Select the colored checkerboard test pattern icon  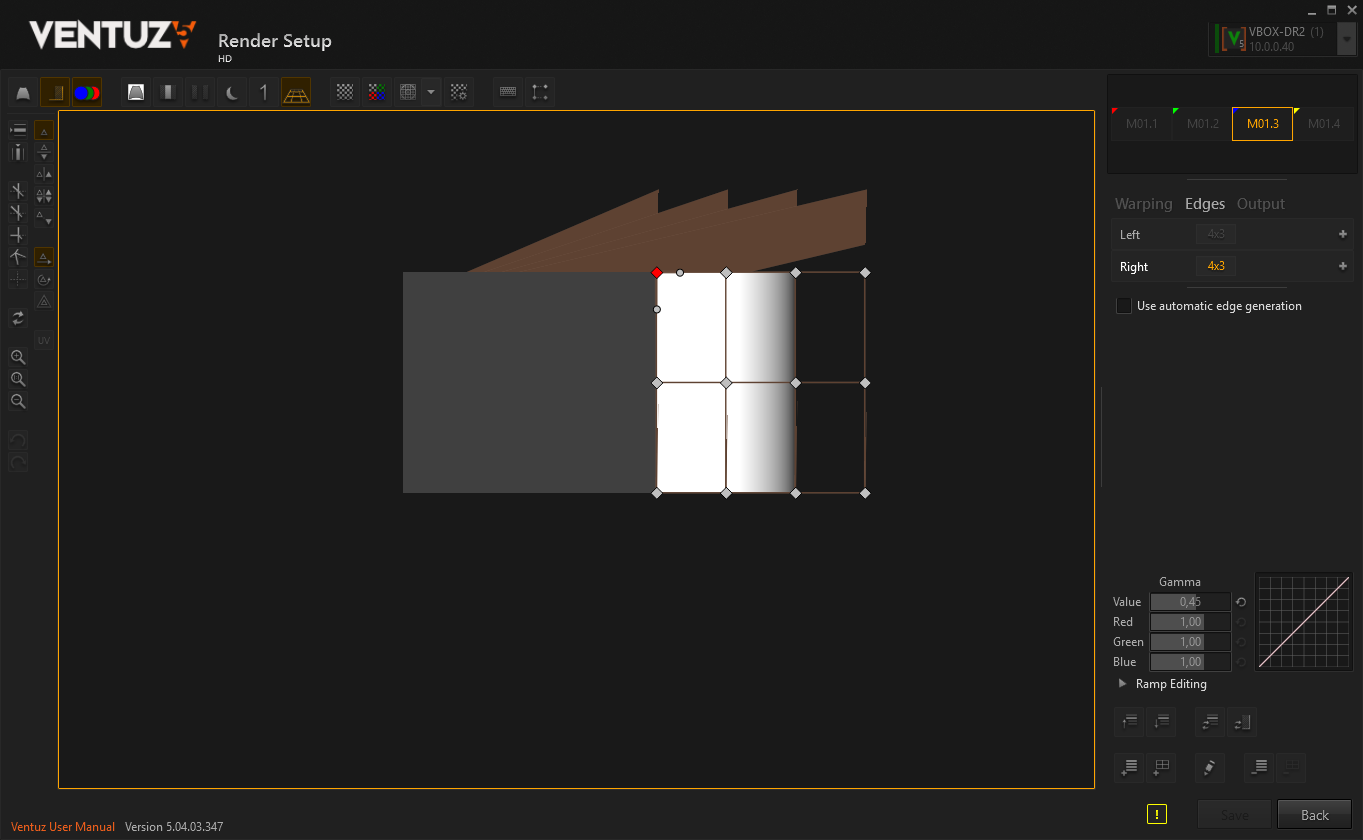376,92
